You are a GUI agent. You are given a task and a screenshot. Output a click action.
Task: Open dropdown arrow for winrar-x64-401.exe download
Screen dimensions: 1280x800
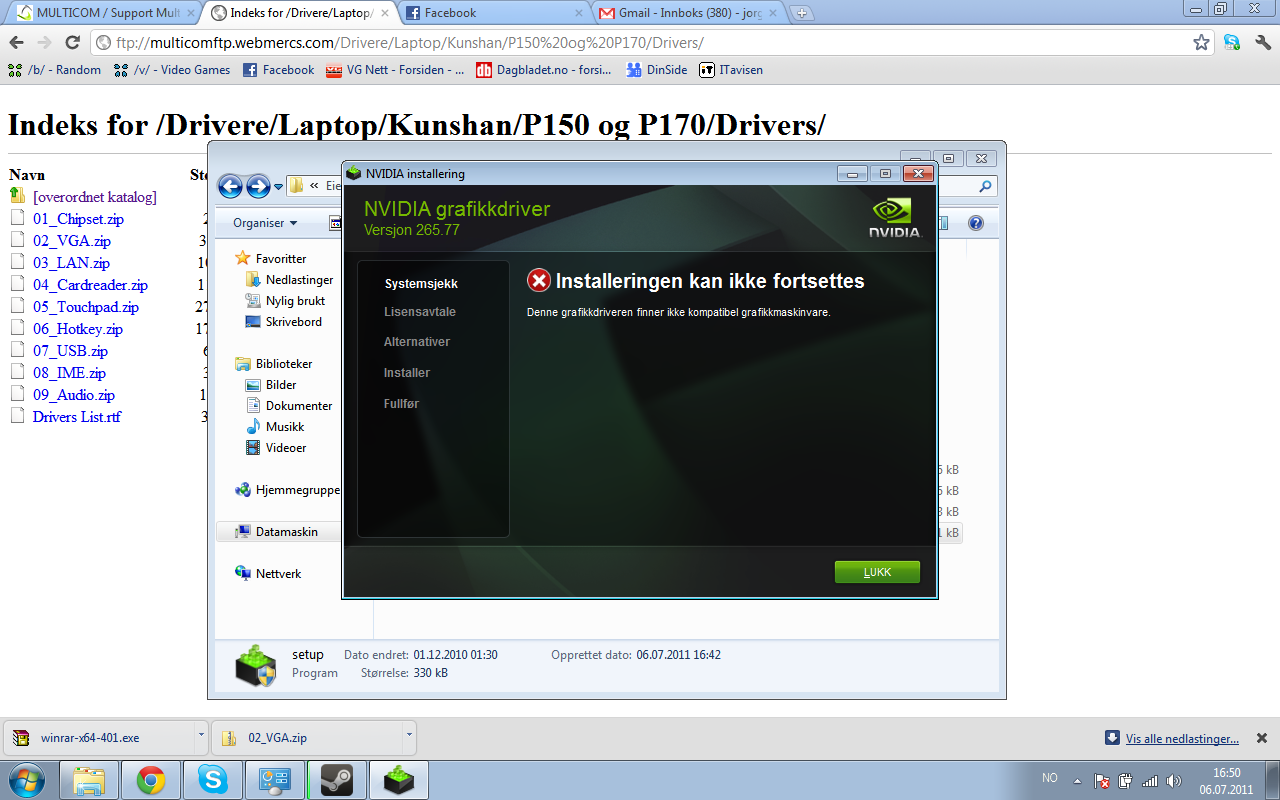(x=201, y=738)
